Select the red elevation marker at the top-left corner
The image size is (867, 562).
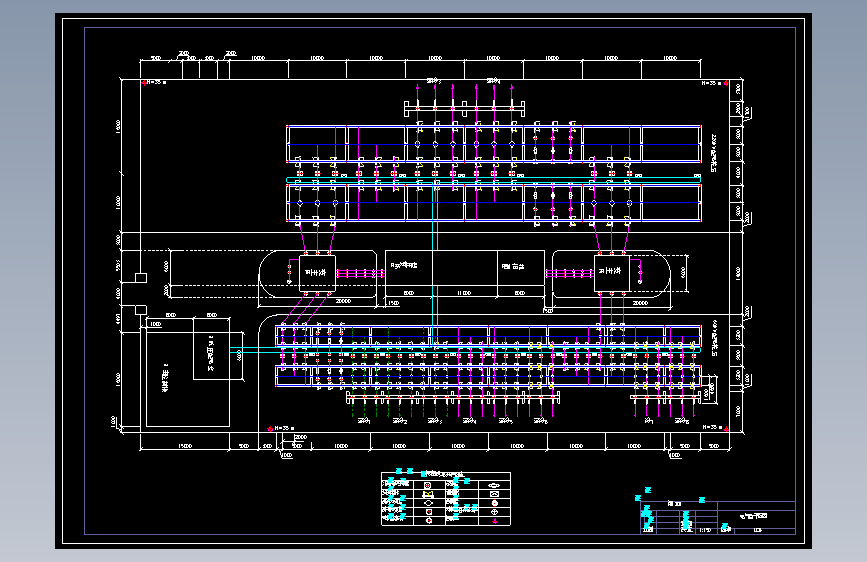(144, 83)
